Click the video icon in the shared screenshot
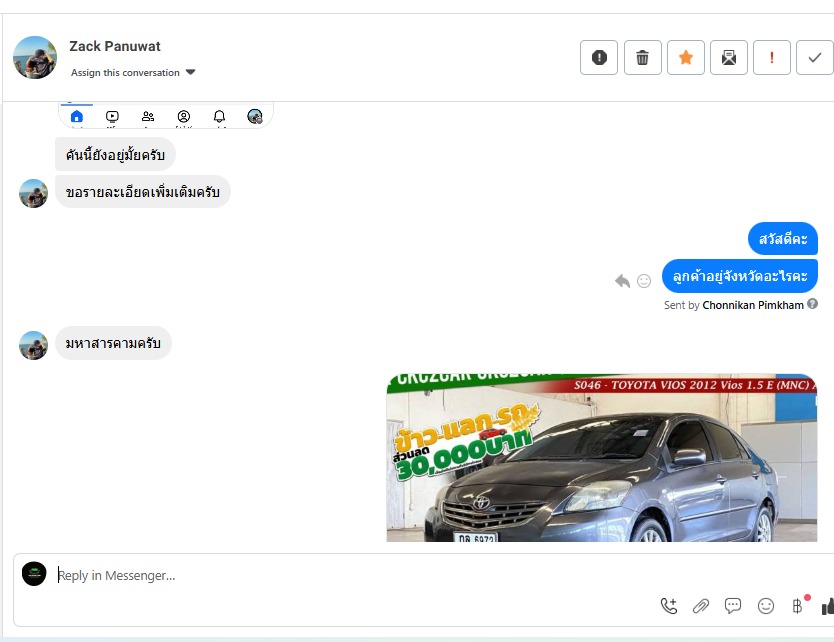The image size is (834, 642). pos(112,116)
